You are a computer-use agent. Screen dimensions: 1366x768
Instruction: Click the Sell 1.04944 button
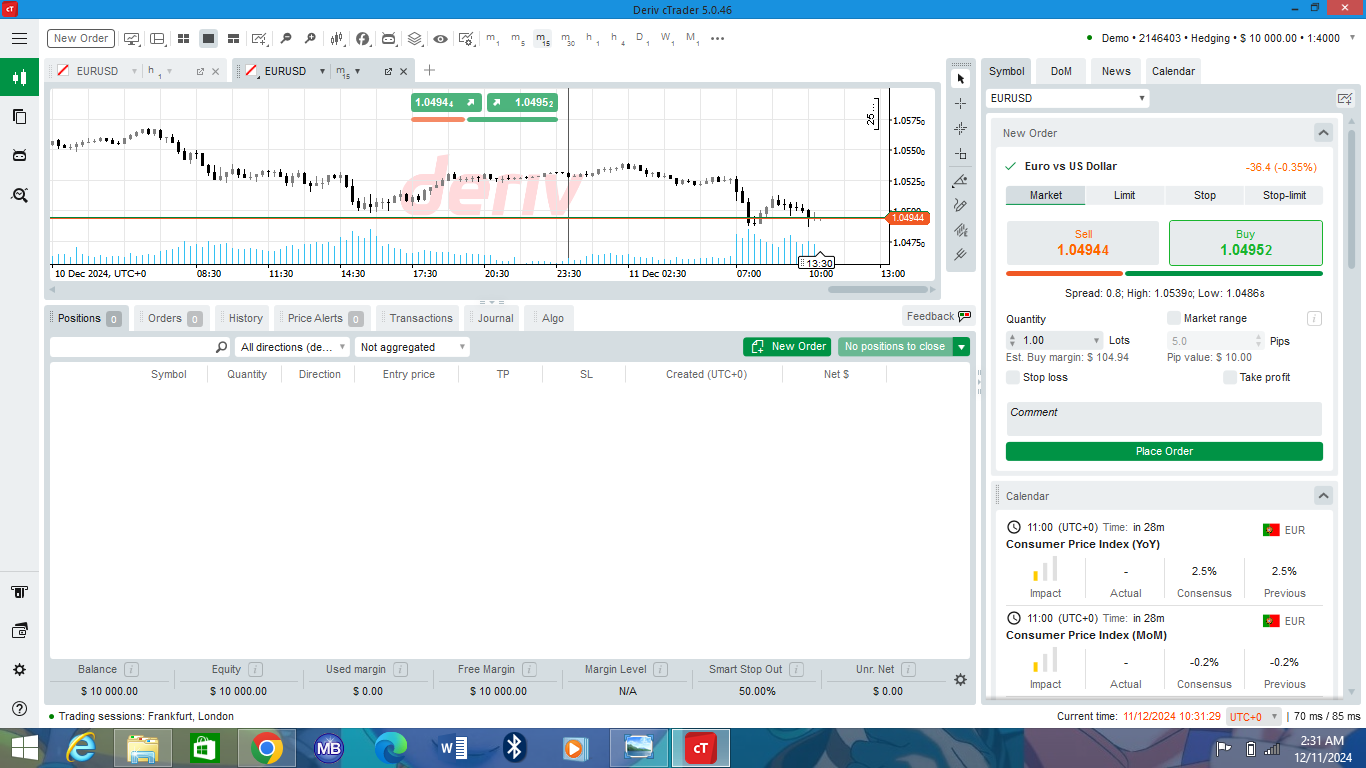pos(1083,243)
